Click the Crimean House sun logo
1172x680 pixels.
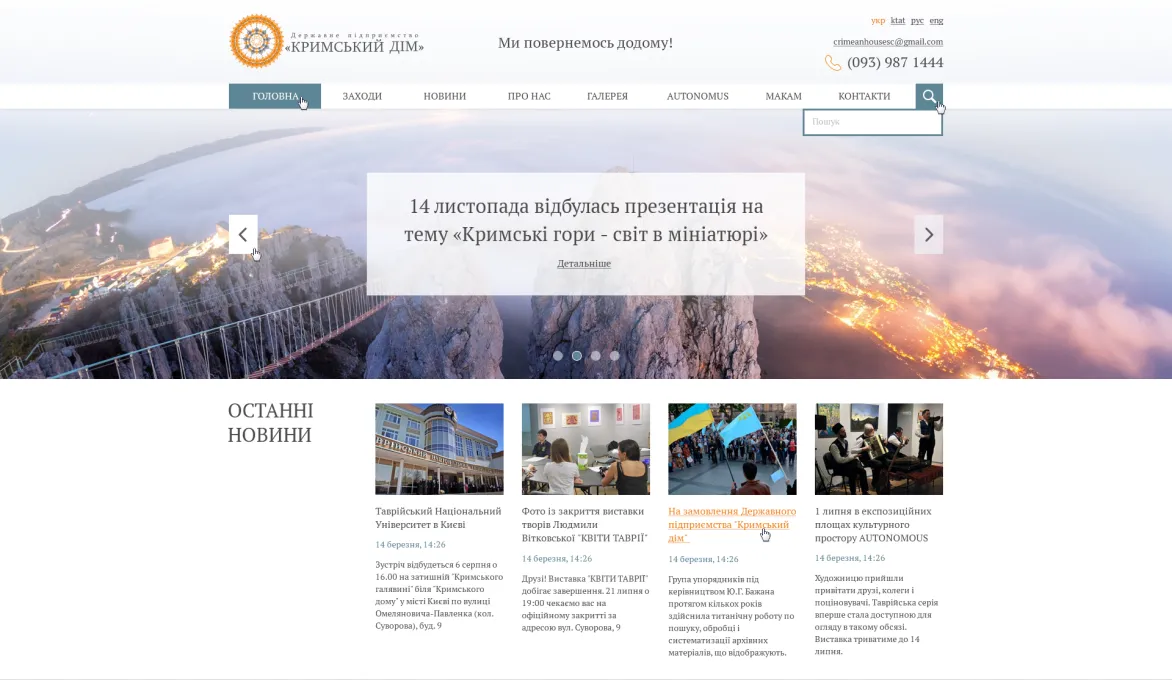[x=256, y=41]
